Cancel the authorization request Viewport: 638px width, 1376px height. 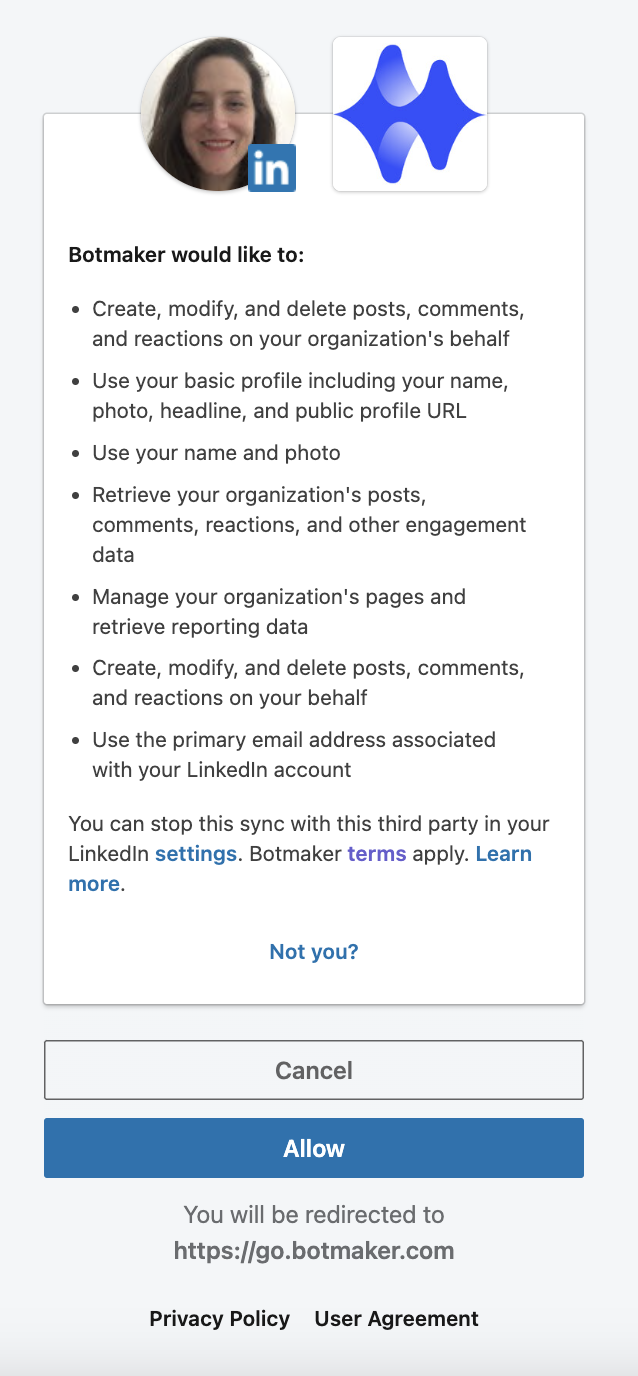[314, 1070]
